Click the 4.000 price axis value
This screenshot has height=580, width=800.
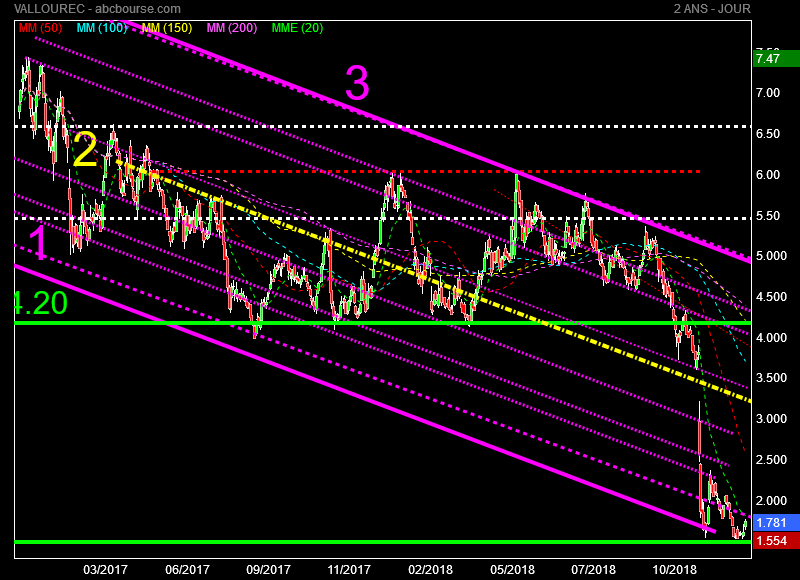coord(771,337)
